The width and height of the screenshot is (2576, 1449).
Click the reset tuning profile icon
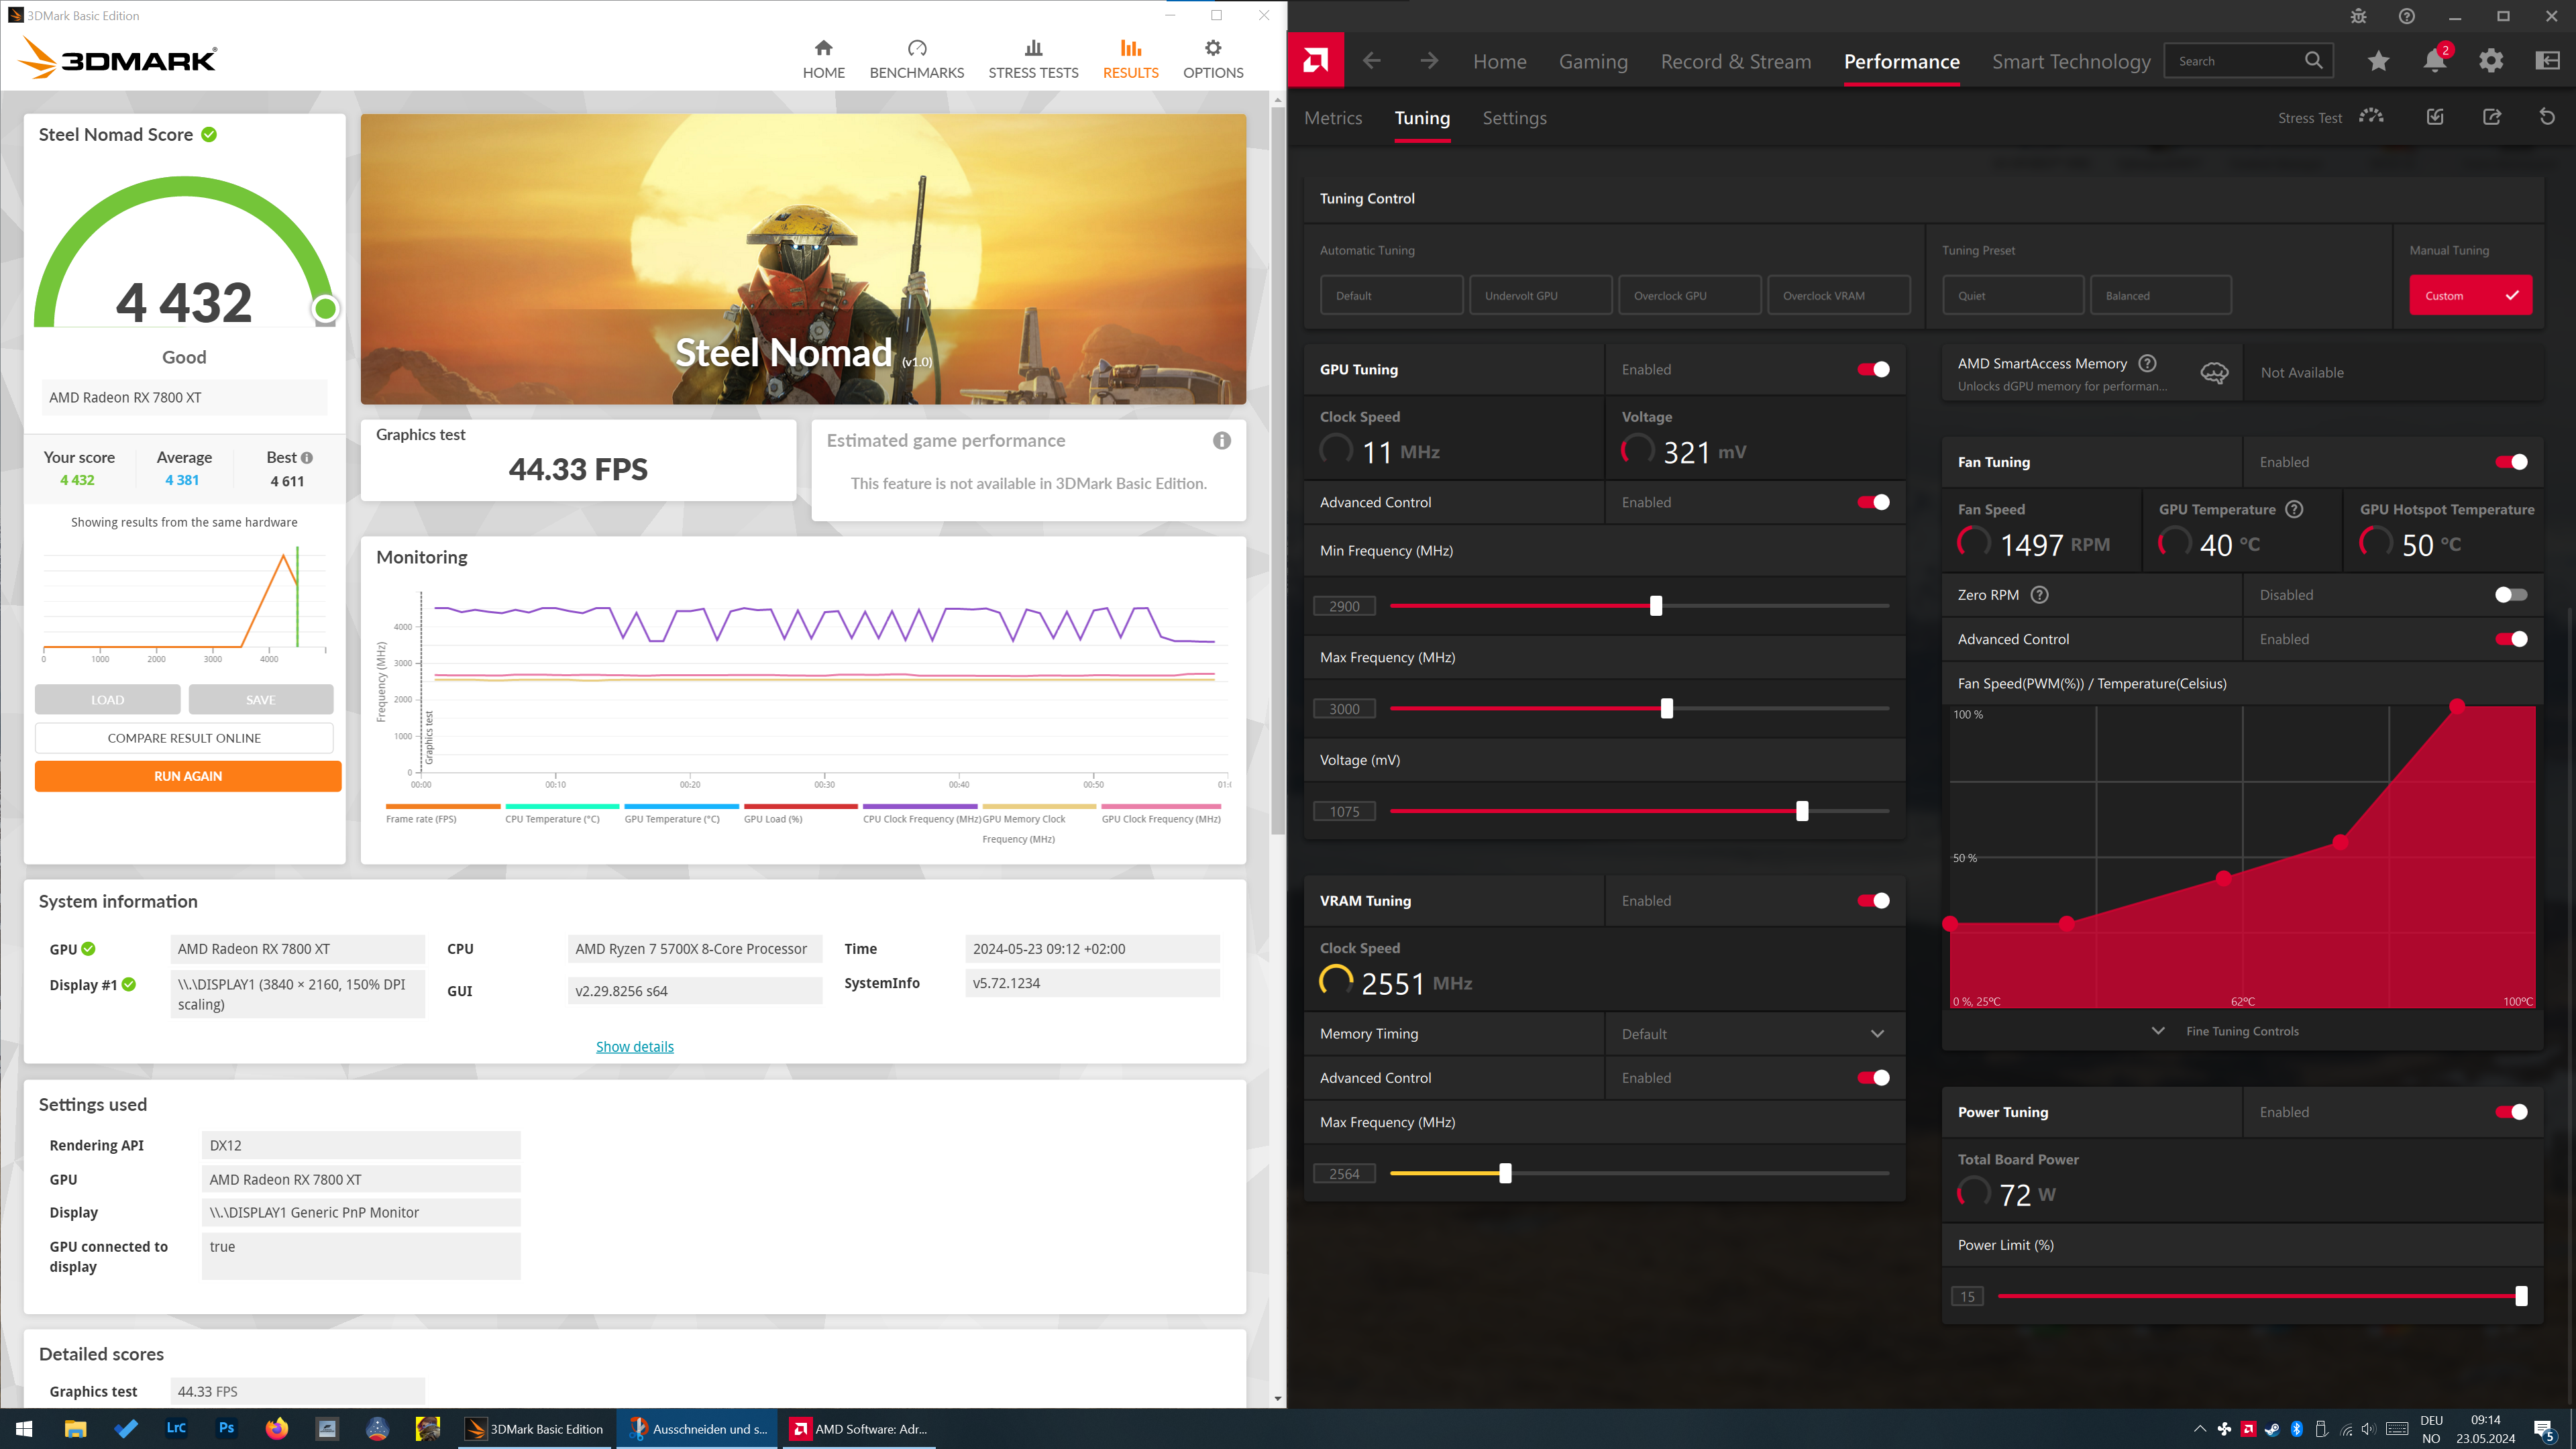[x=2547, y=117]
